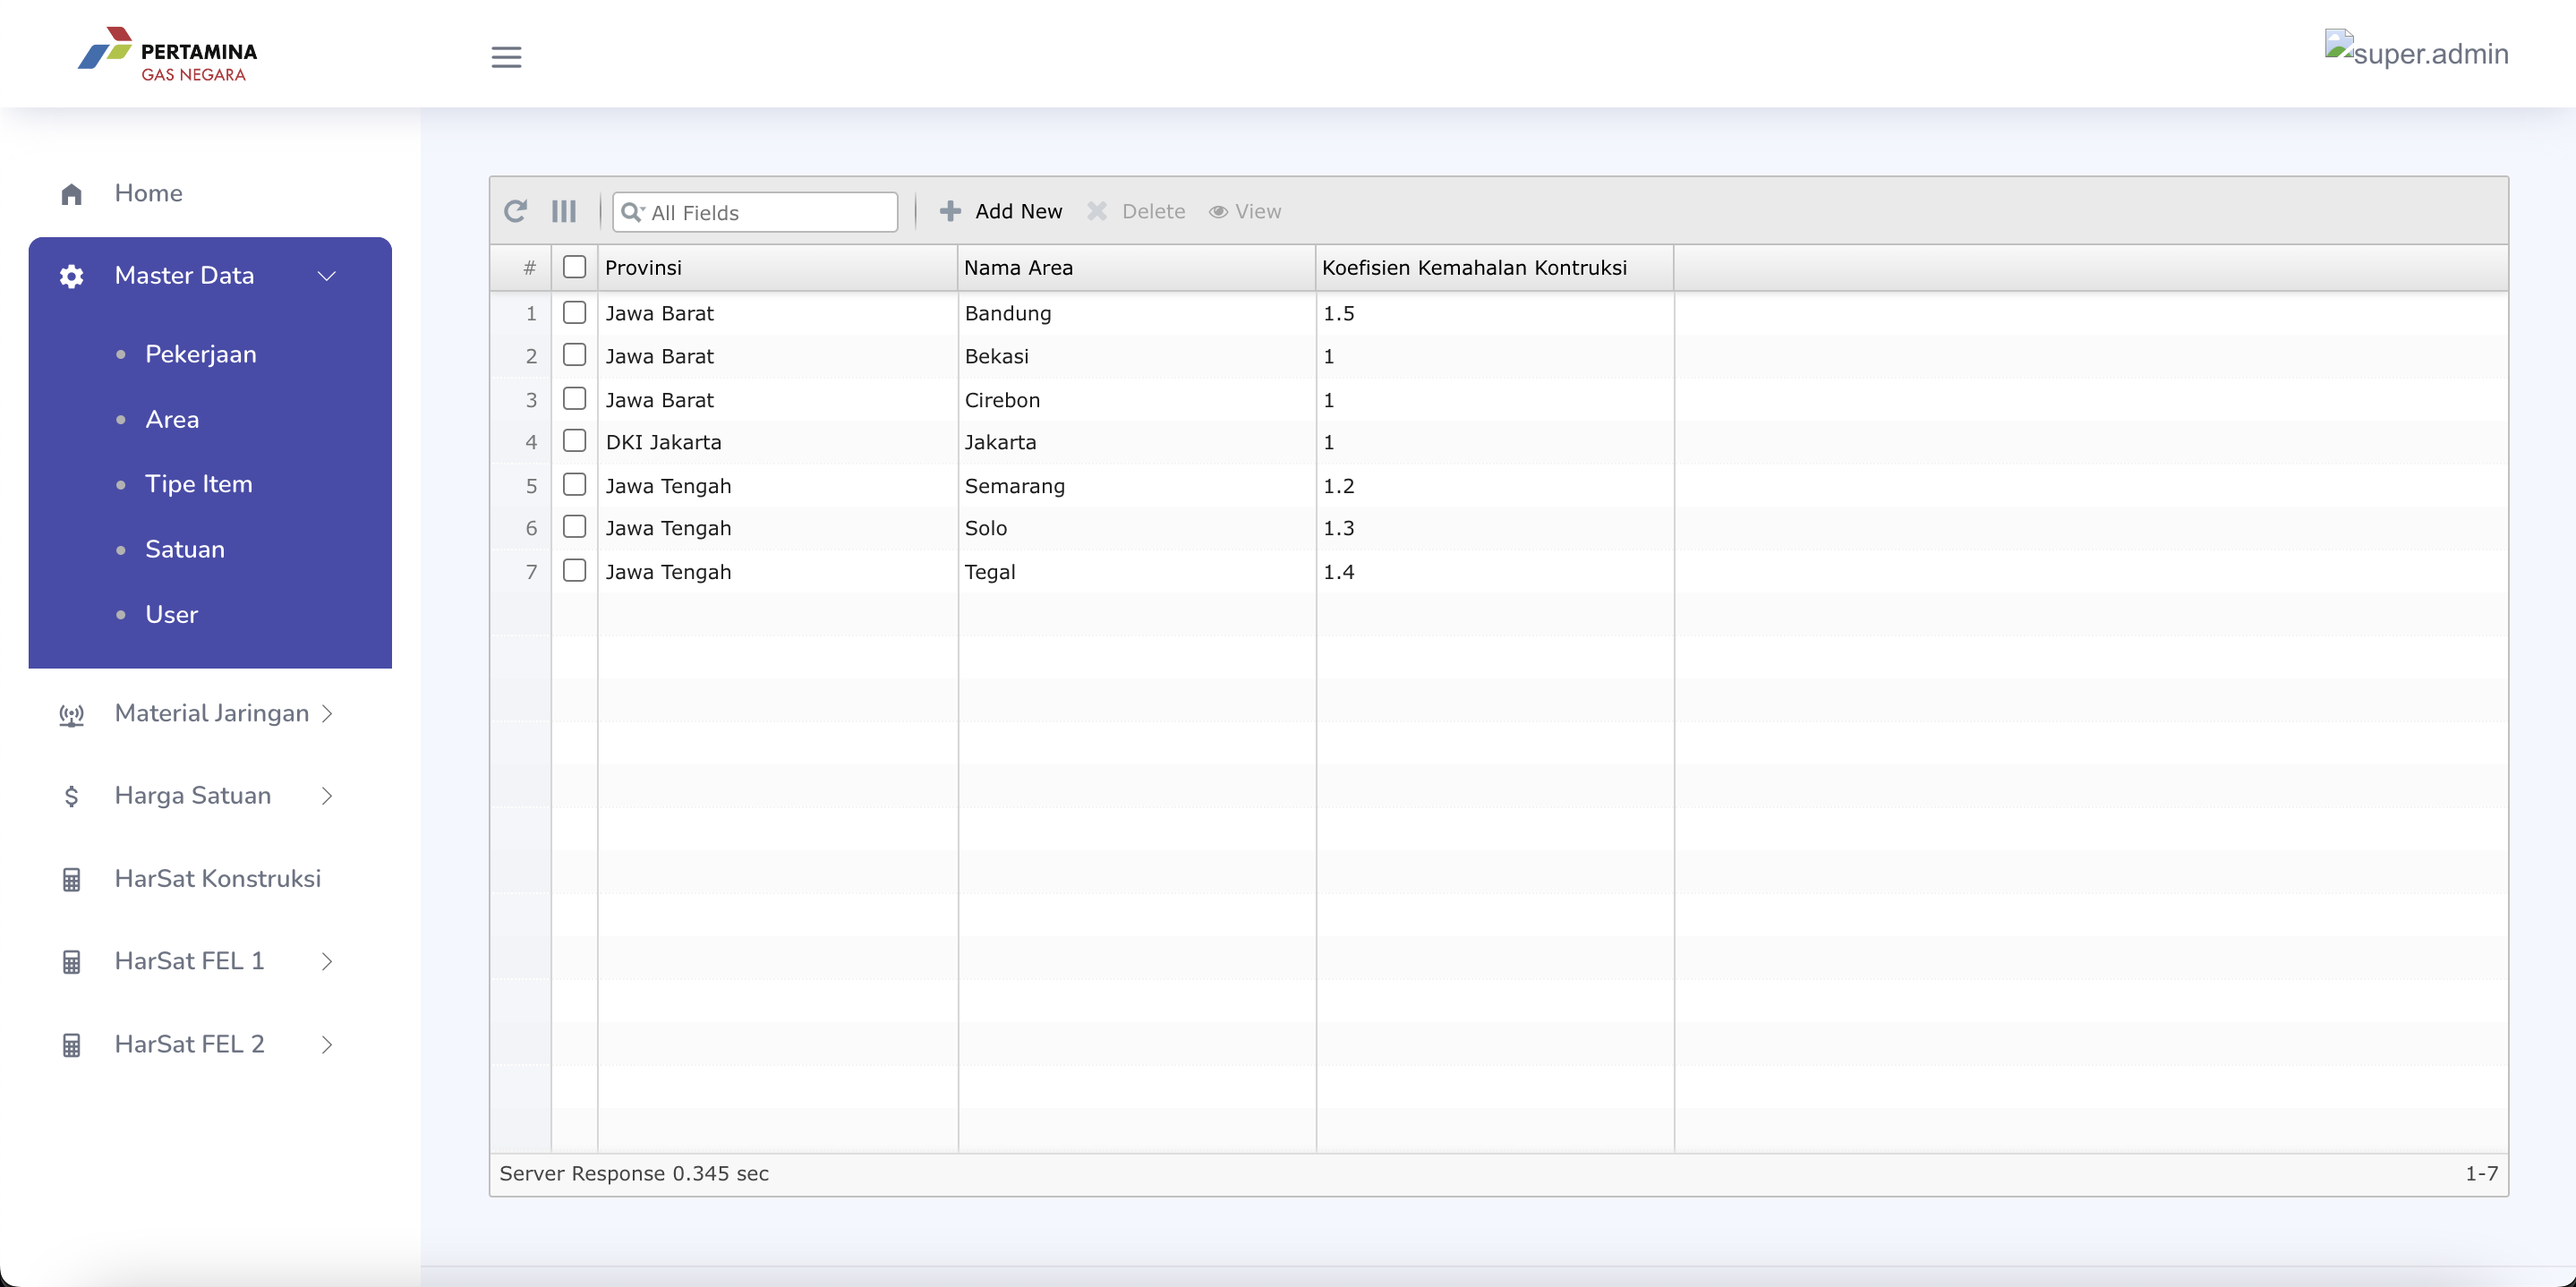The image size is (2576, 1287).
Task: Click the Master Data gear icon
Action: [x=71, y=276]
